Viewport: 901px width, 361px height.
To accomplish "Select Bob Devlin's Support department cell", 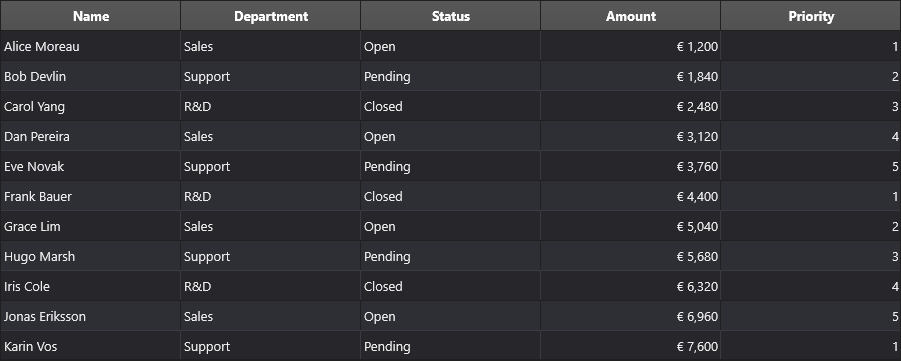I will tap(271, 76).
